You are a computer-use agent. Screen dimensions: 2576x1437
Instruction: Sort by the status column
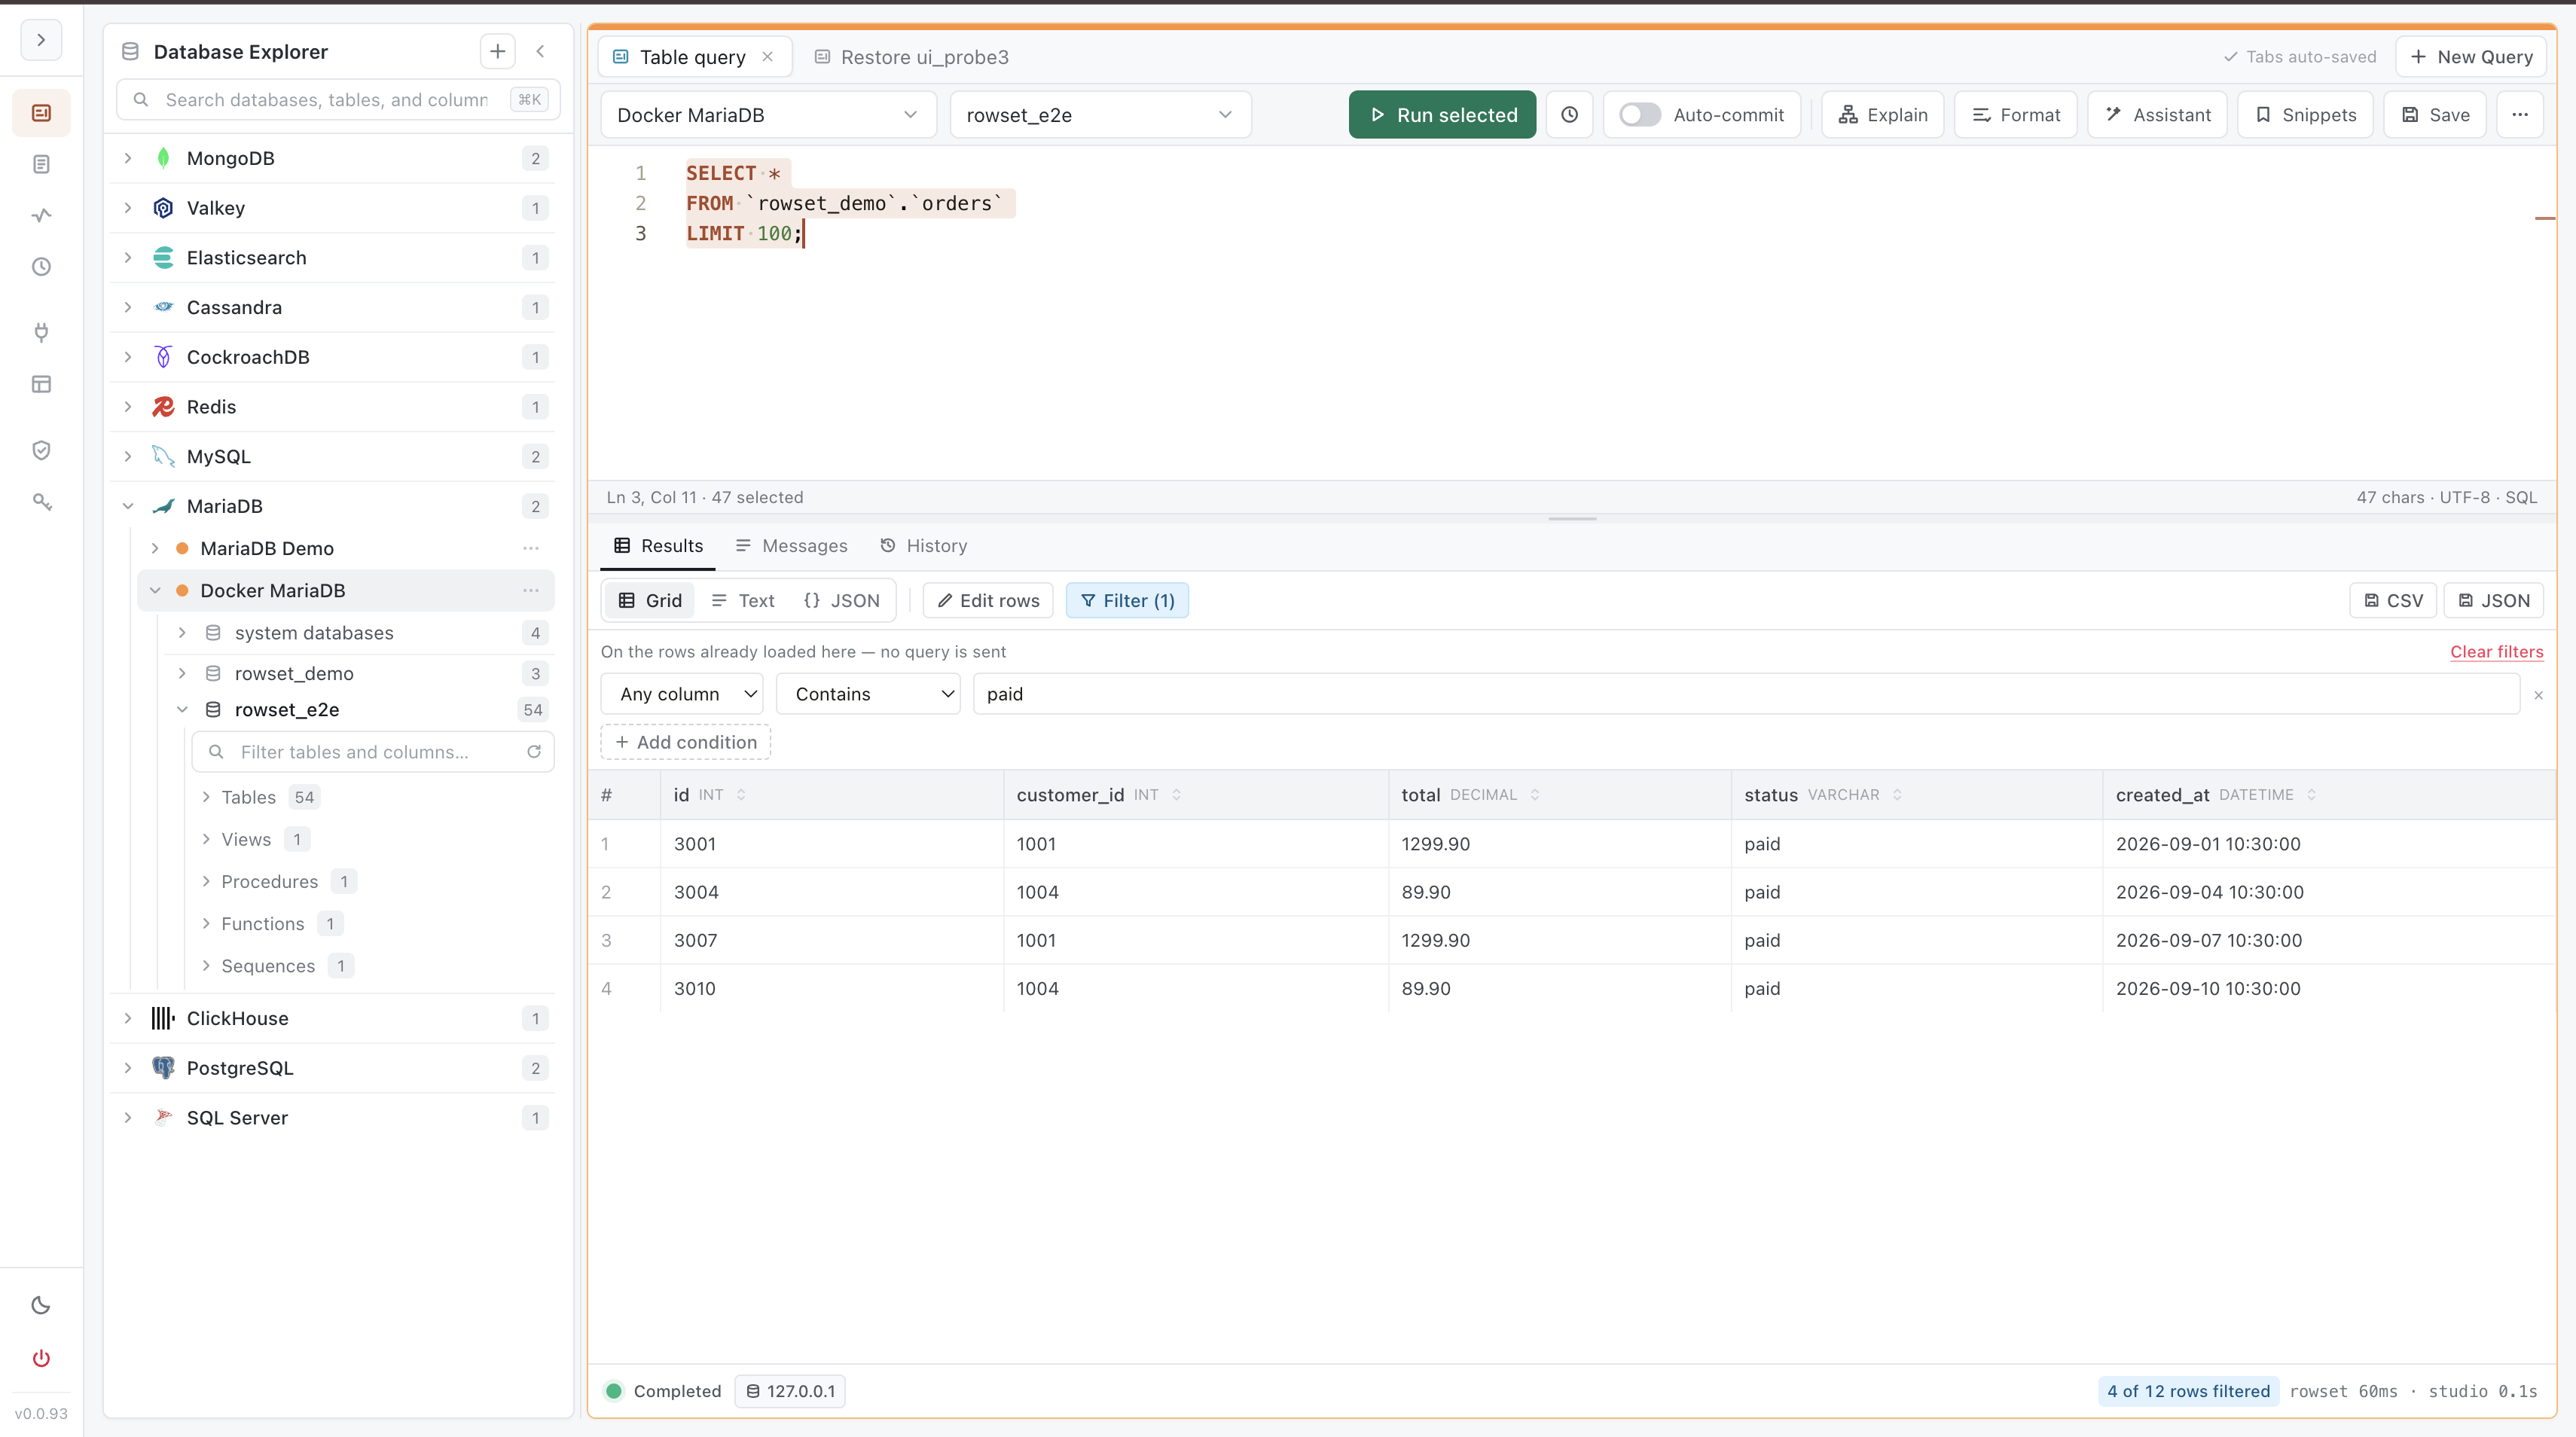tap(1897, 795)
